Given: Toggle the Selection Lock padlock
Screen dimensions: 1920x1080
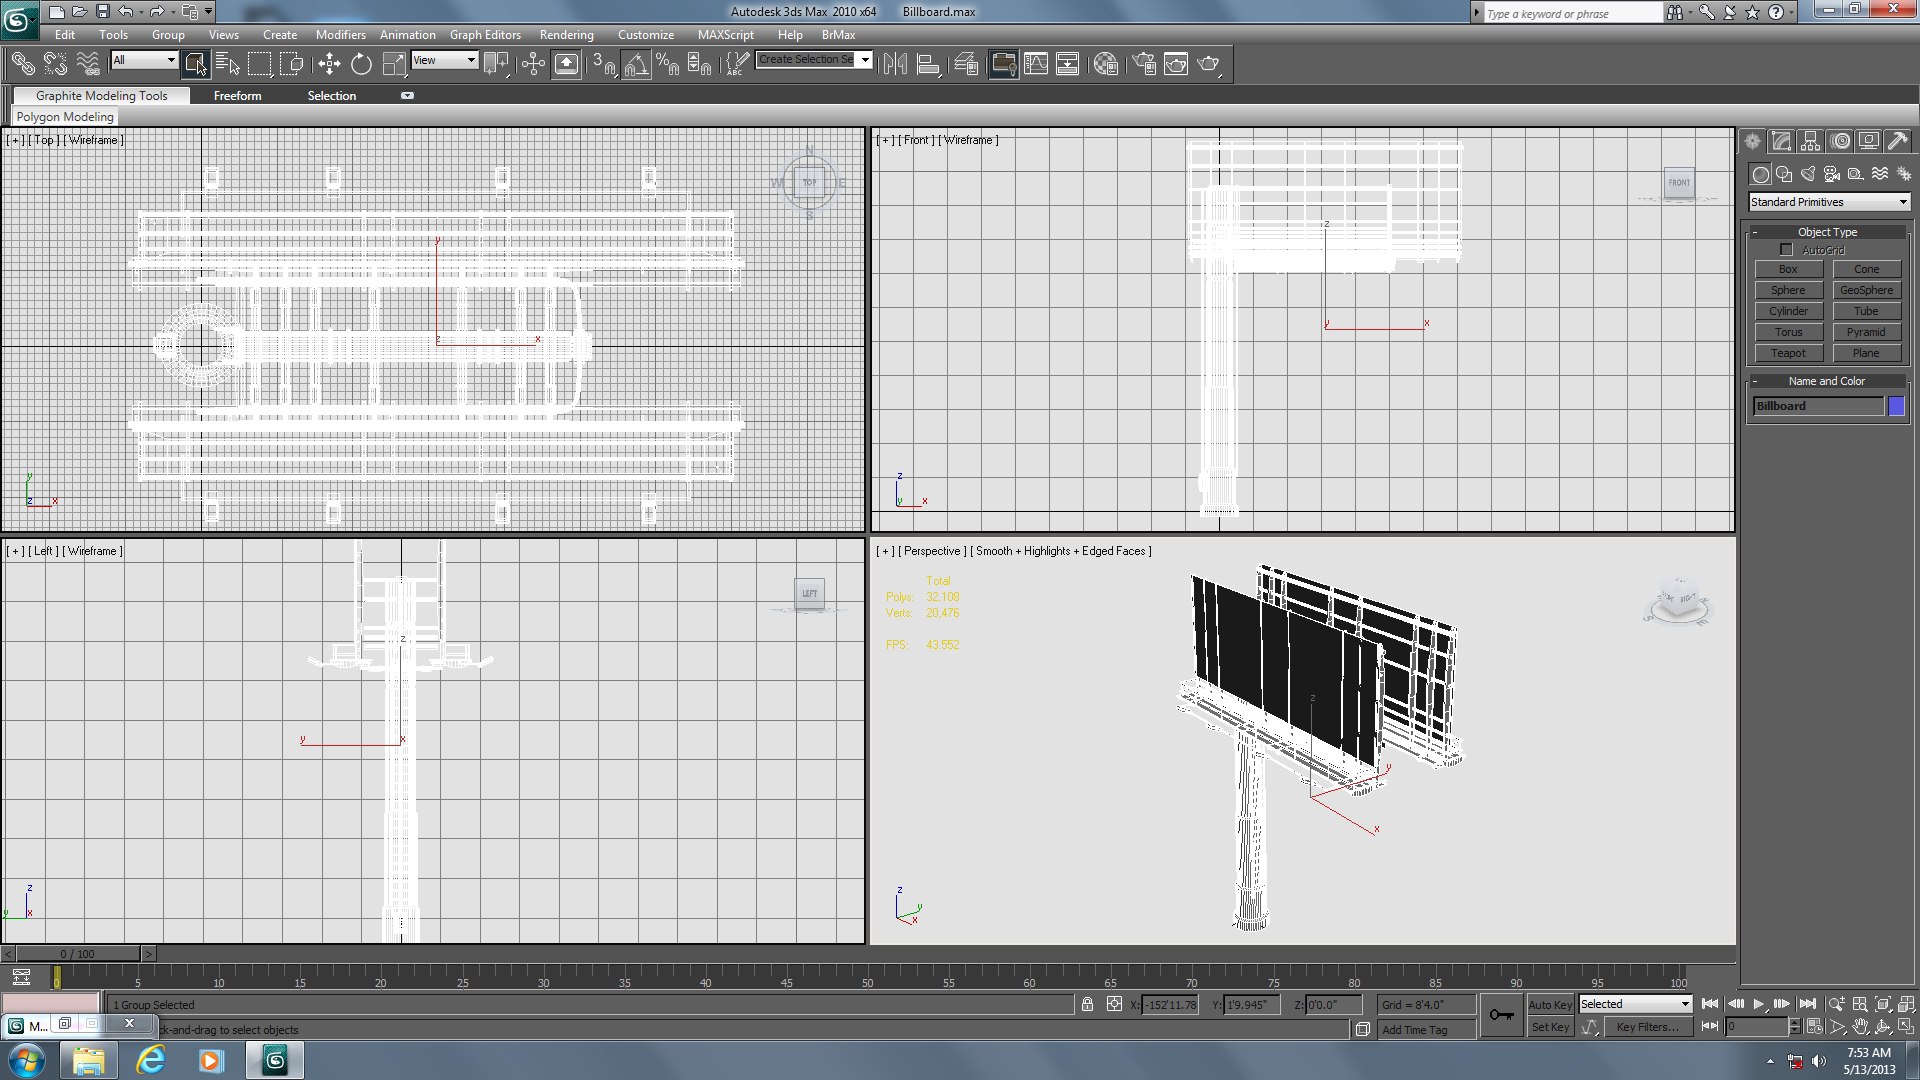Looking at the screenshot, I should (1087, 1004).
